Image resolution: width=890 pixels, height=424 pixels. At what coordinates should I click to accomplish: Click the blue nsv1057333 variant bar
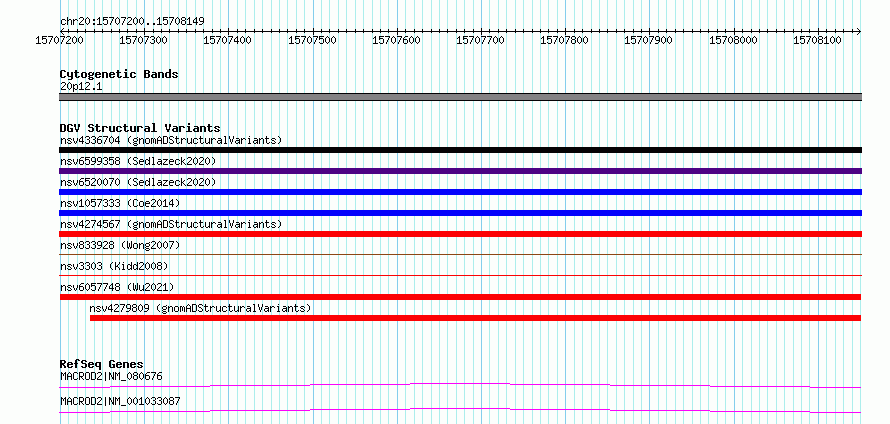[x=460, y=213]
